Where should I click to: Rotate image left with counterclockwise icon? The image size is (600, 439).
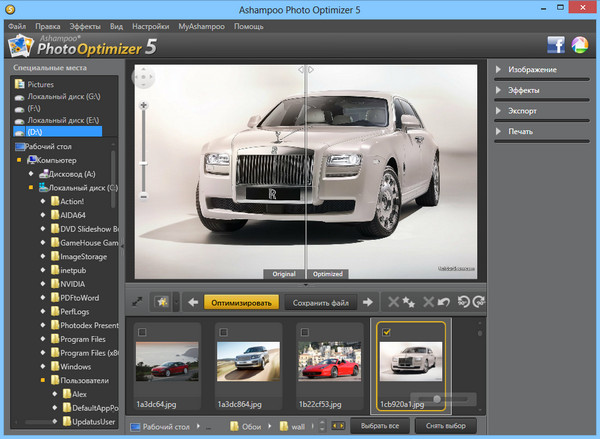point(465,301)
